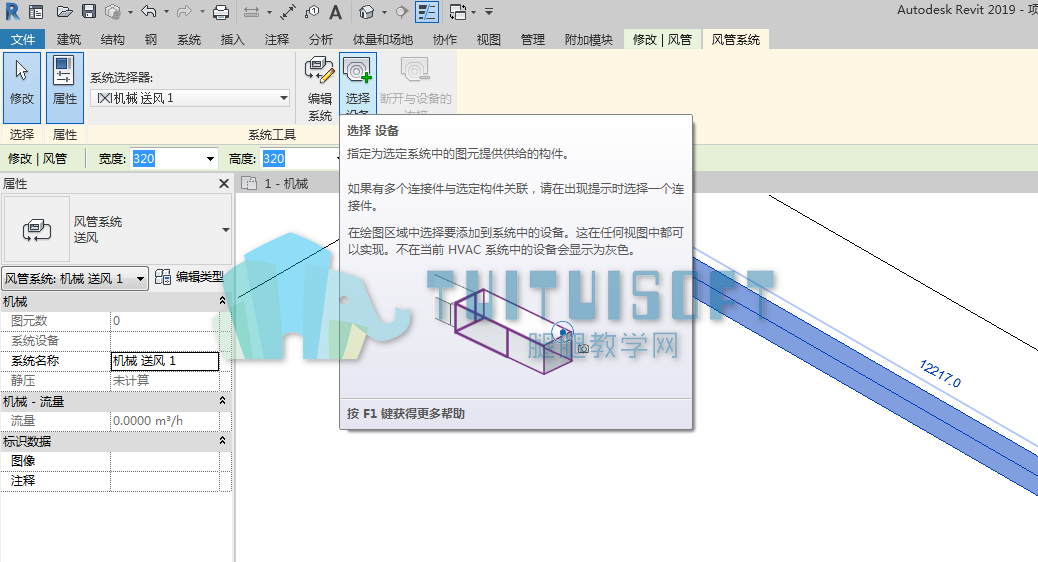Viewport: 1038px width, 562px height.
Task: Select the aligned dimension tool
Action: pos(288,12)
